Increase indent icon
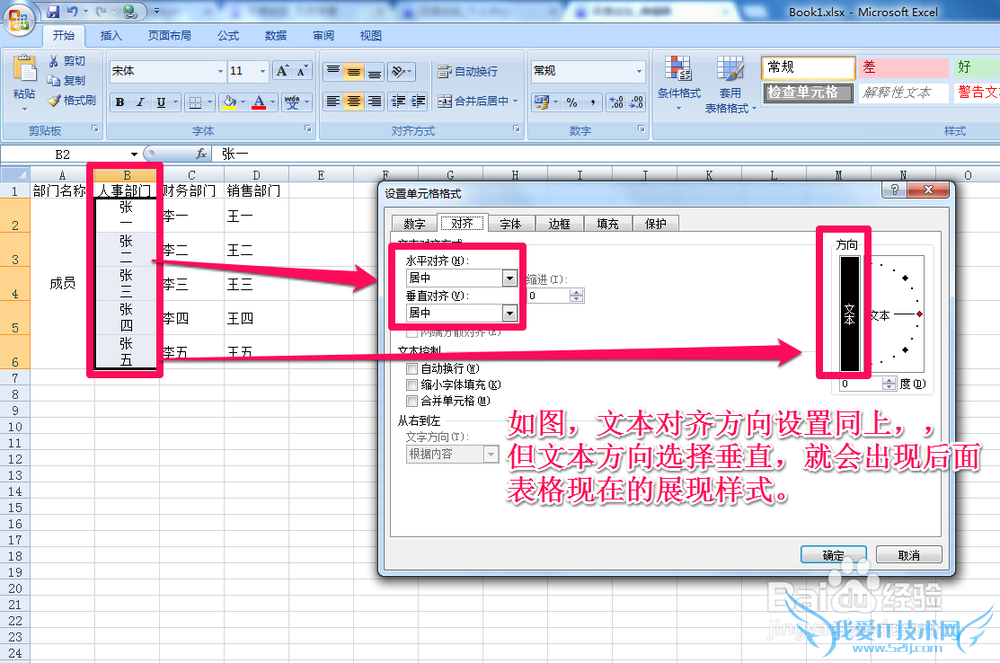Viewport: 1000px width, 663px height. (x=418, y=101)
